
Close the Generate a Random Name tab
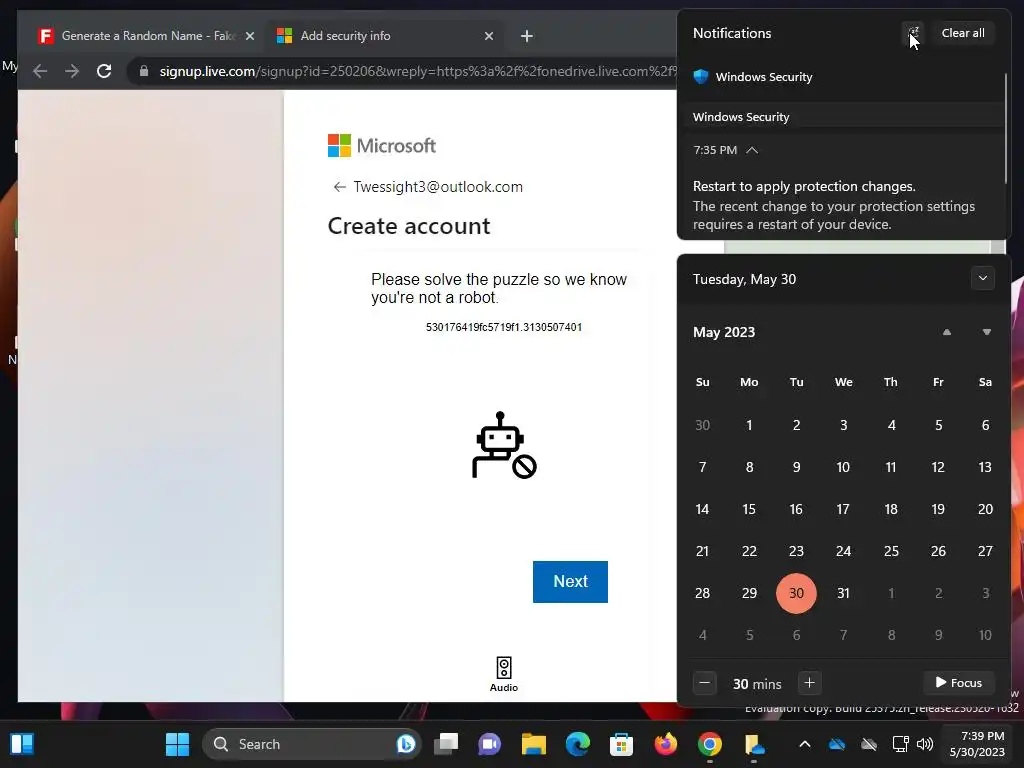[249, 36]
